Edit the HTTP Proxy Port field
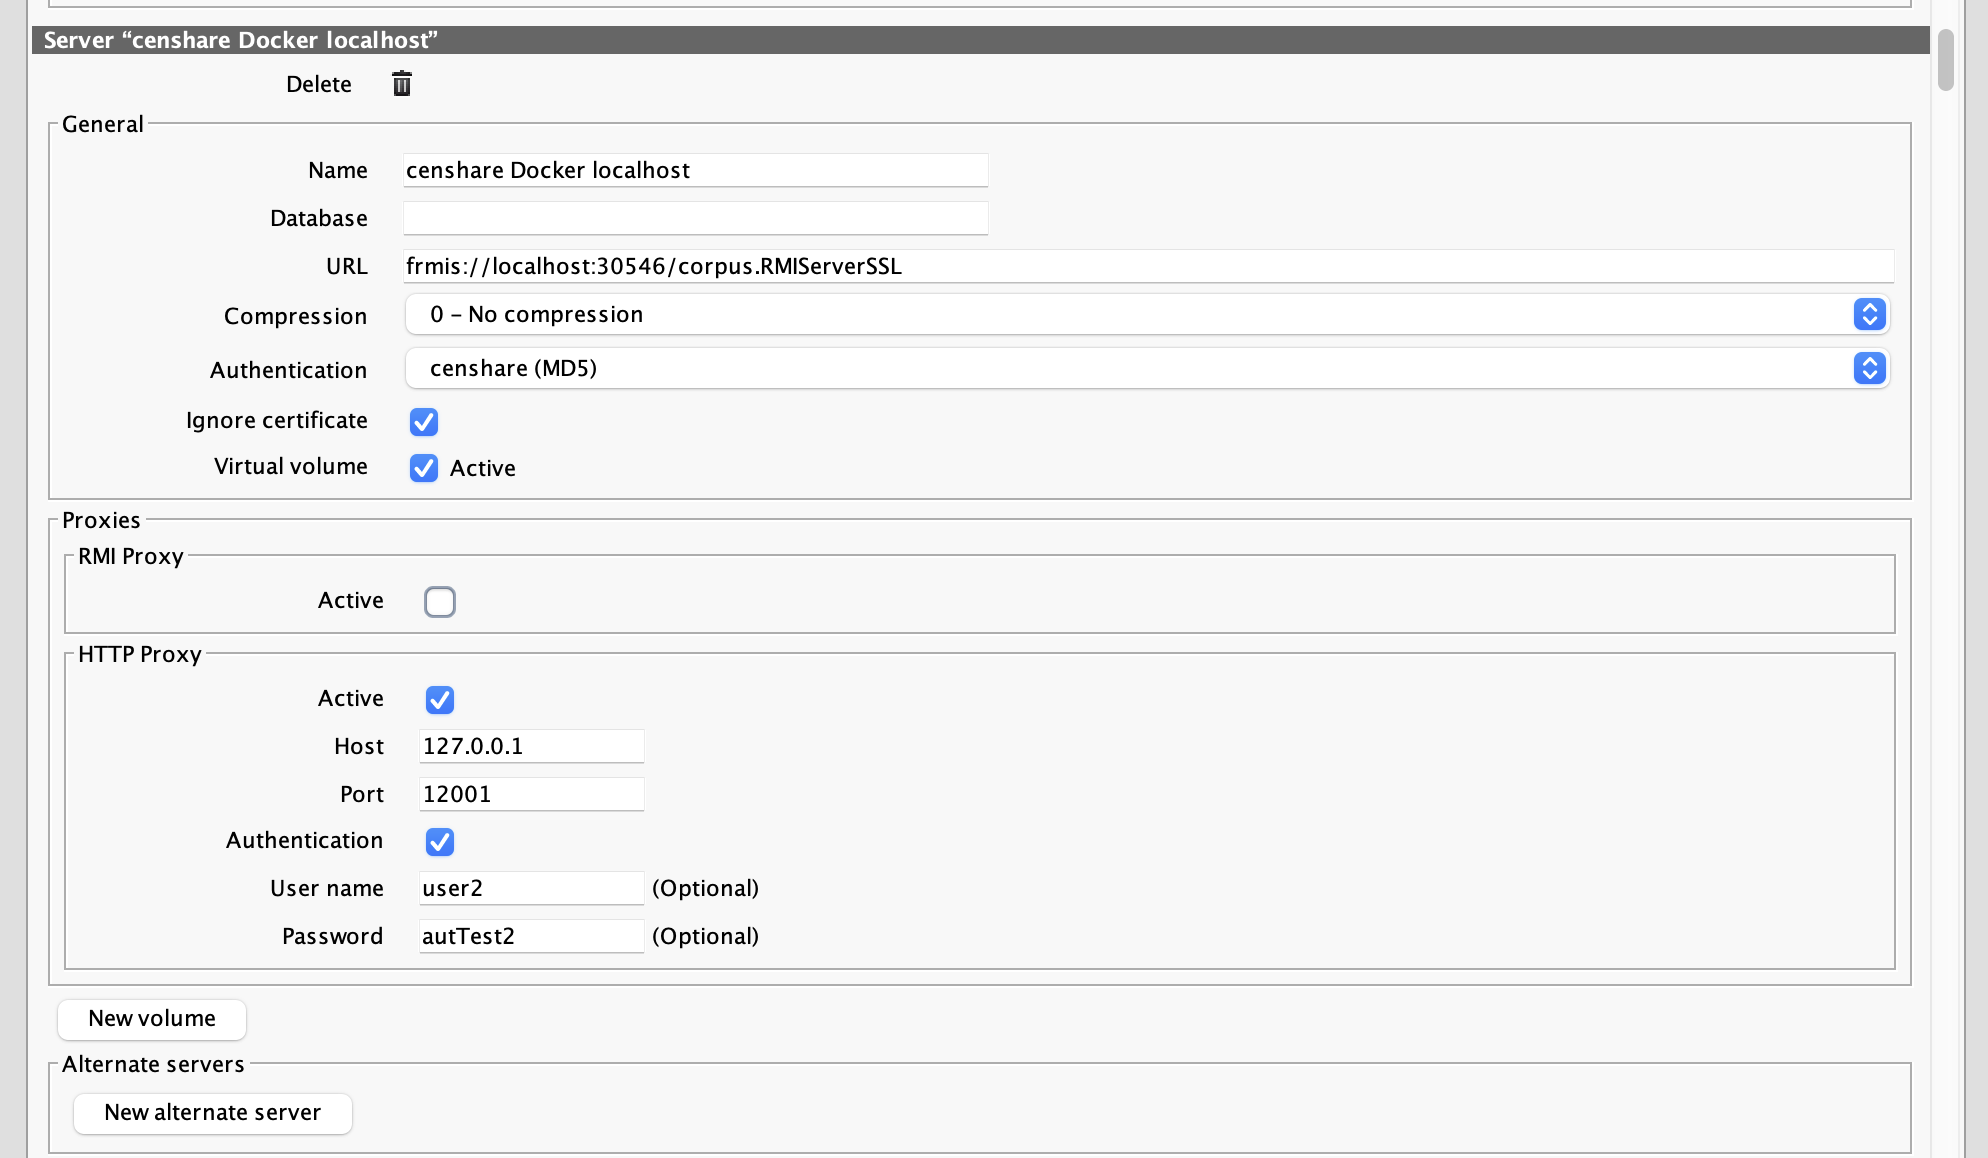Image resolution: width=1988 pixels, height=1158 pixels. tap(531, 794)
